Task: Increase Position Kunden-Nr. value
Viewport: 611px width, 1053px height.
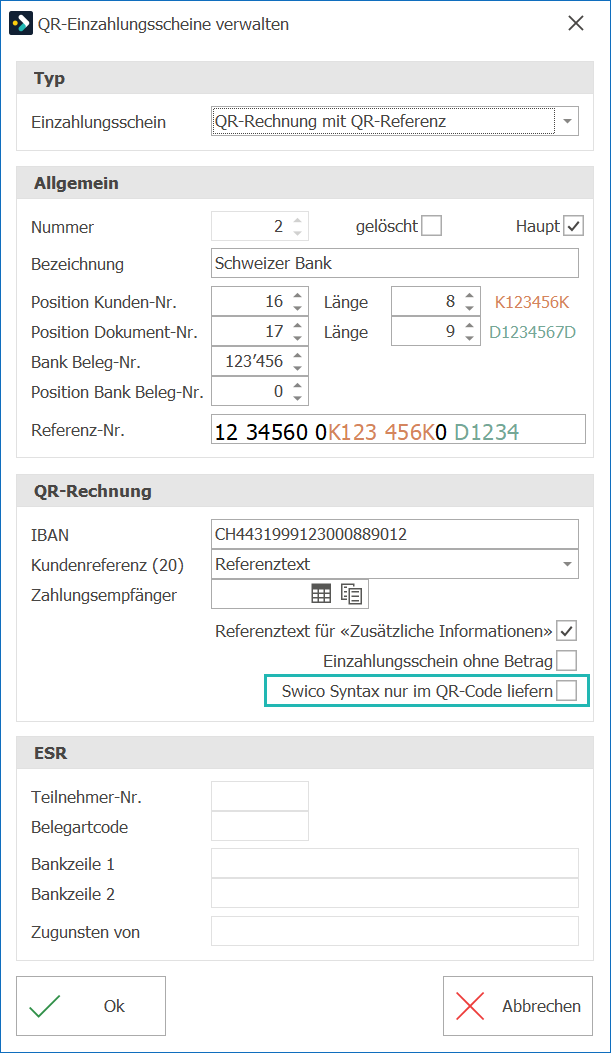Action: click(x=297, y=295)
